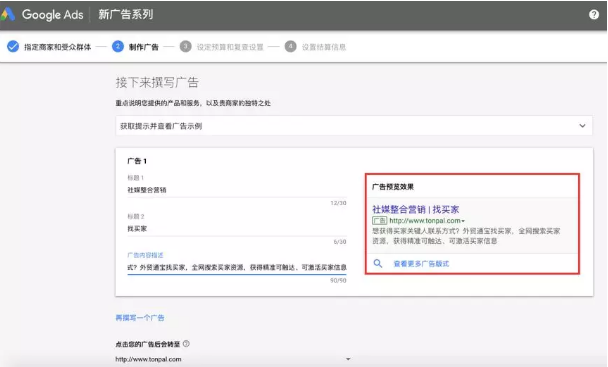Screen dimensions: 608x367
Task: Click the completed step one checkmark icon
Action: [x=13, y=47]
